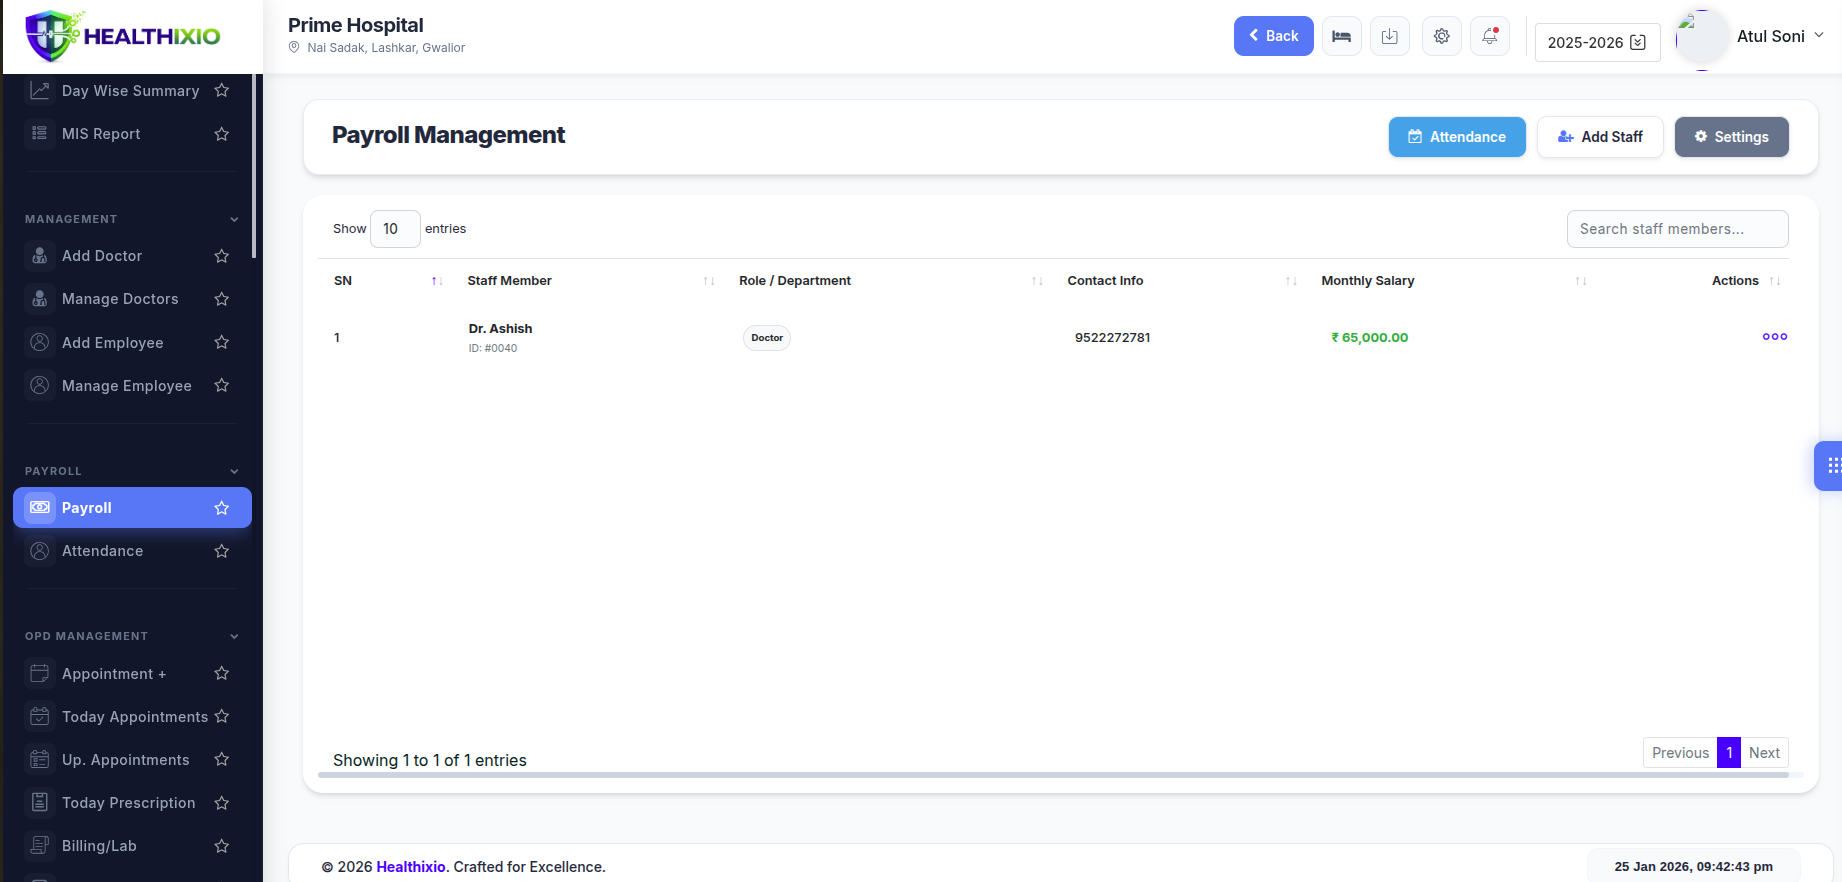Open Today Appointments in the sidebar
This screenshot has width=1842, height=882.
click(132, 716)
